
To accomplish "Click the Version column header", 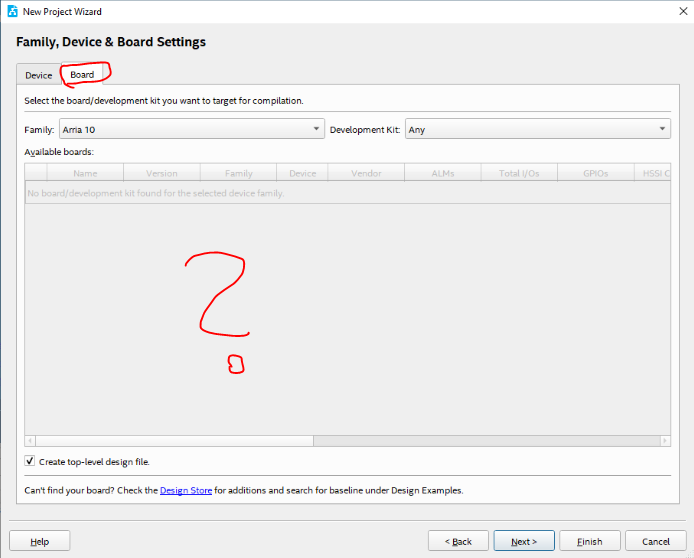I will pyautogui.click(x=162, y=173).
